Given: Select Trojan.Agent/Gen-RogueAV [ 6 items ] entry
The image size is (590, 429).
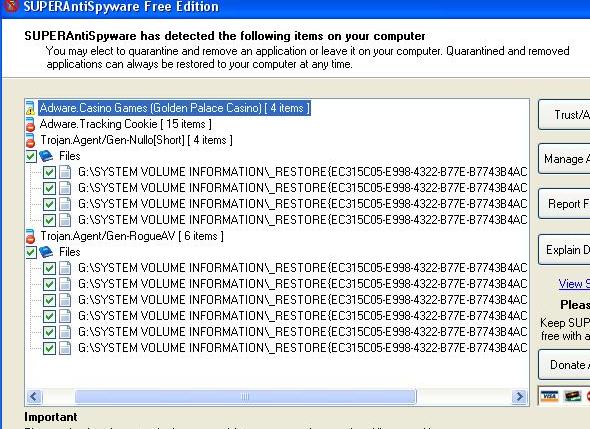Looking at the screenshot, I should (x=132, y=236).
